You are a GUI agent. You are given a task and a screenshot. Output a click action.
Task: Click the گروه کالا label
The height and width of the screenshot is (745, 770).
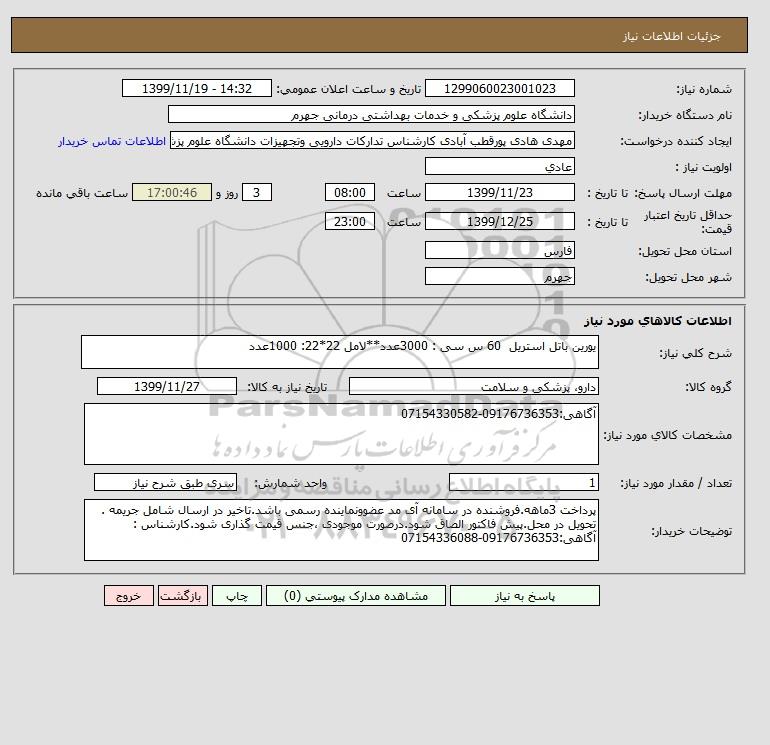tap(708, 387)
